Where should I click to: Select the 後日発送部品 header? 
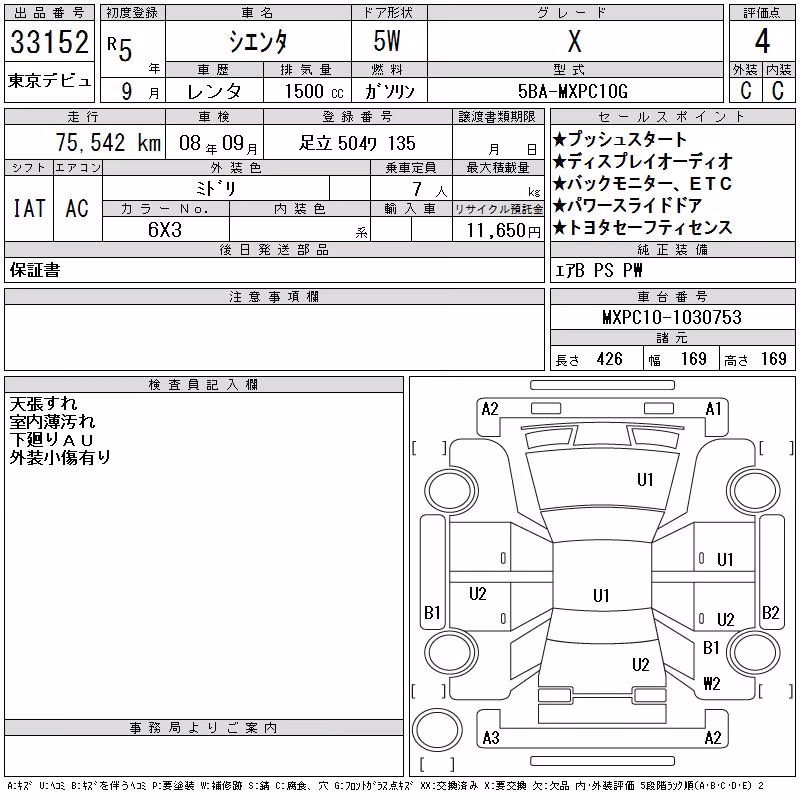click(x=274, y=249)
